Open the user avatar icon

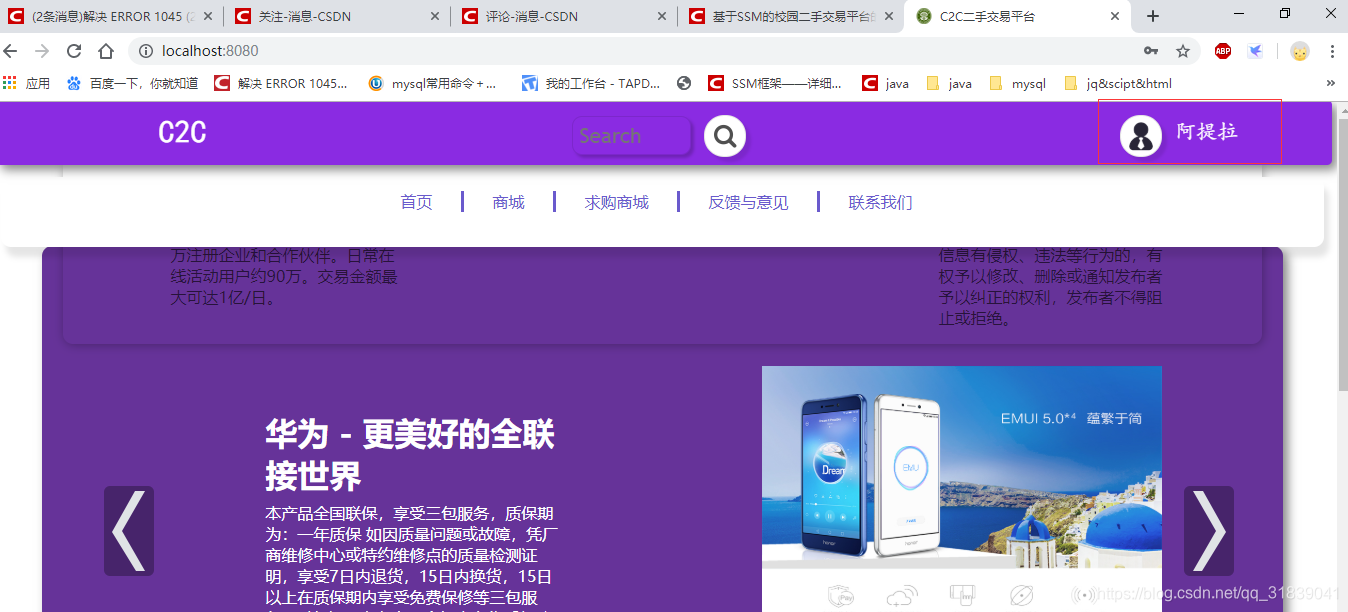point(1140,136)
